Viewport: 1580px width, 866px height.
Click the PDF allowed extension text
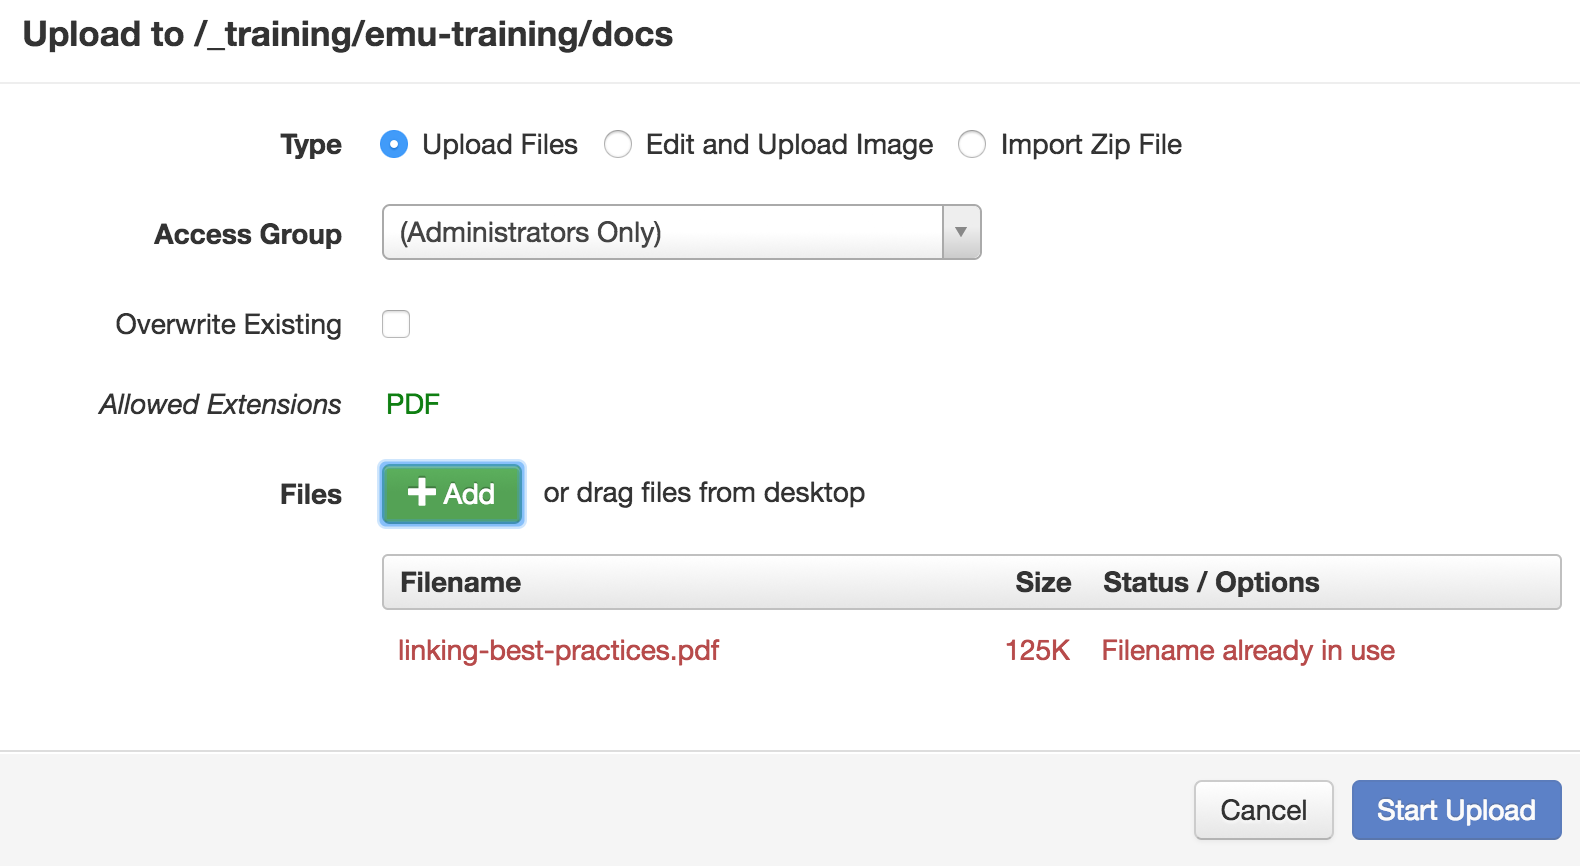413,404
